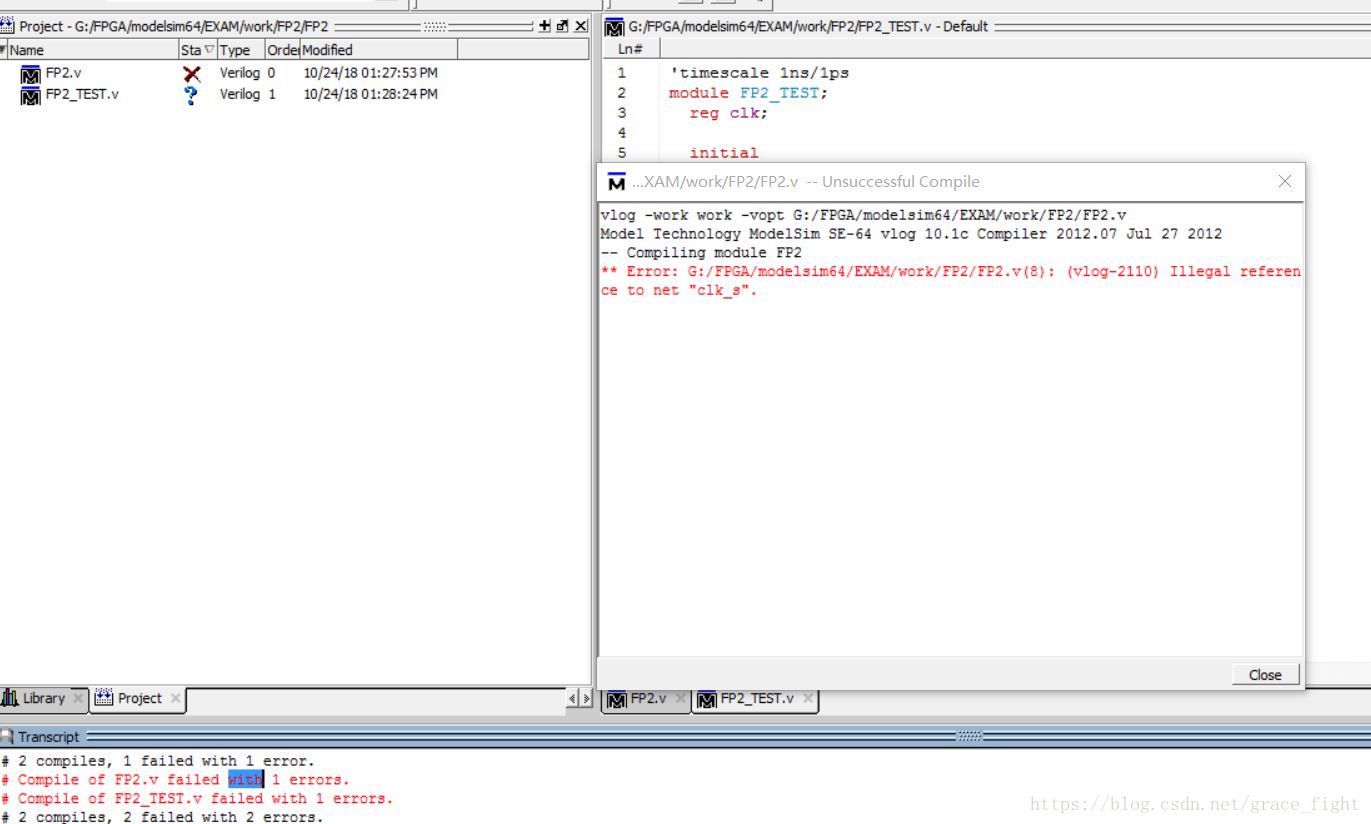Click the 'reg clk;' code line

[729, 113]
